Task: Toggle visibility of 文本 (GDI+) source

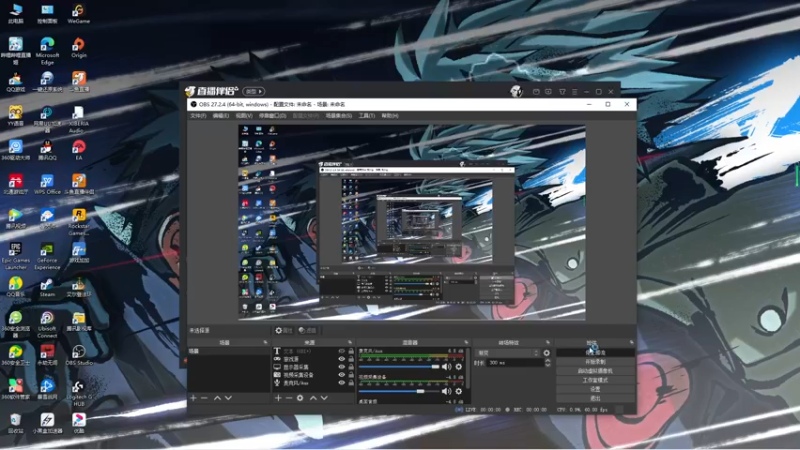Action: 341,352
